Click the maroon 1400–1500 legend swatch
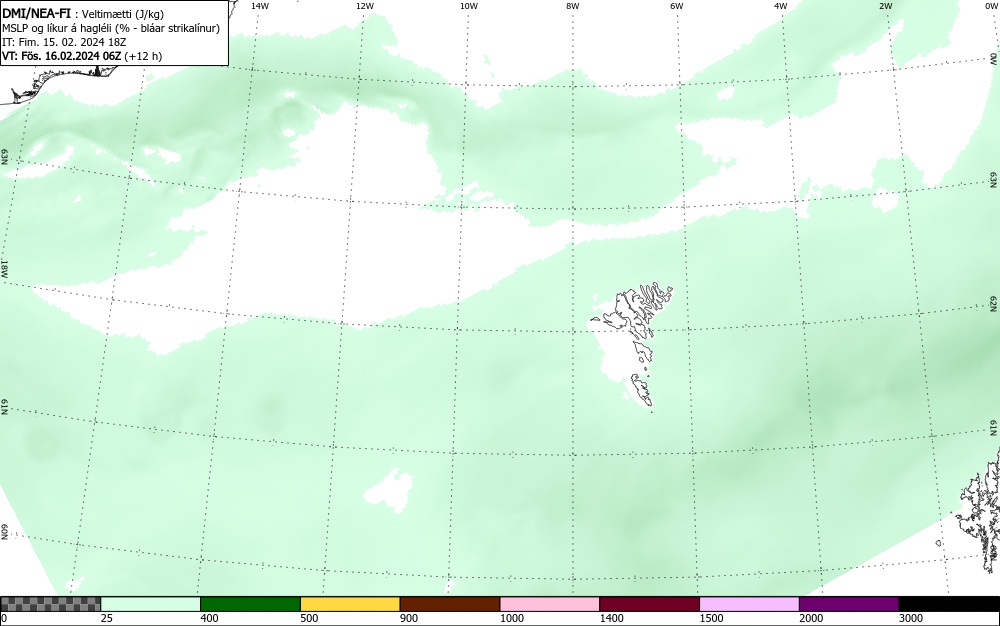The width and height of the screenshot is (1000, 626). pyautogui.click(x=649, y=604)
